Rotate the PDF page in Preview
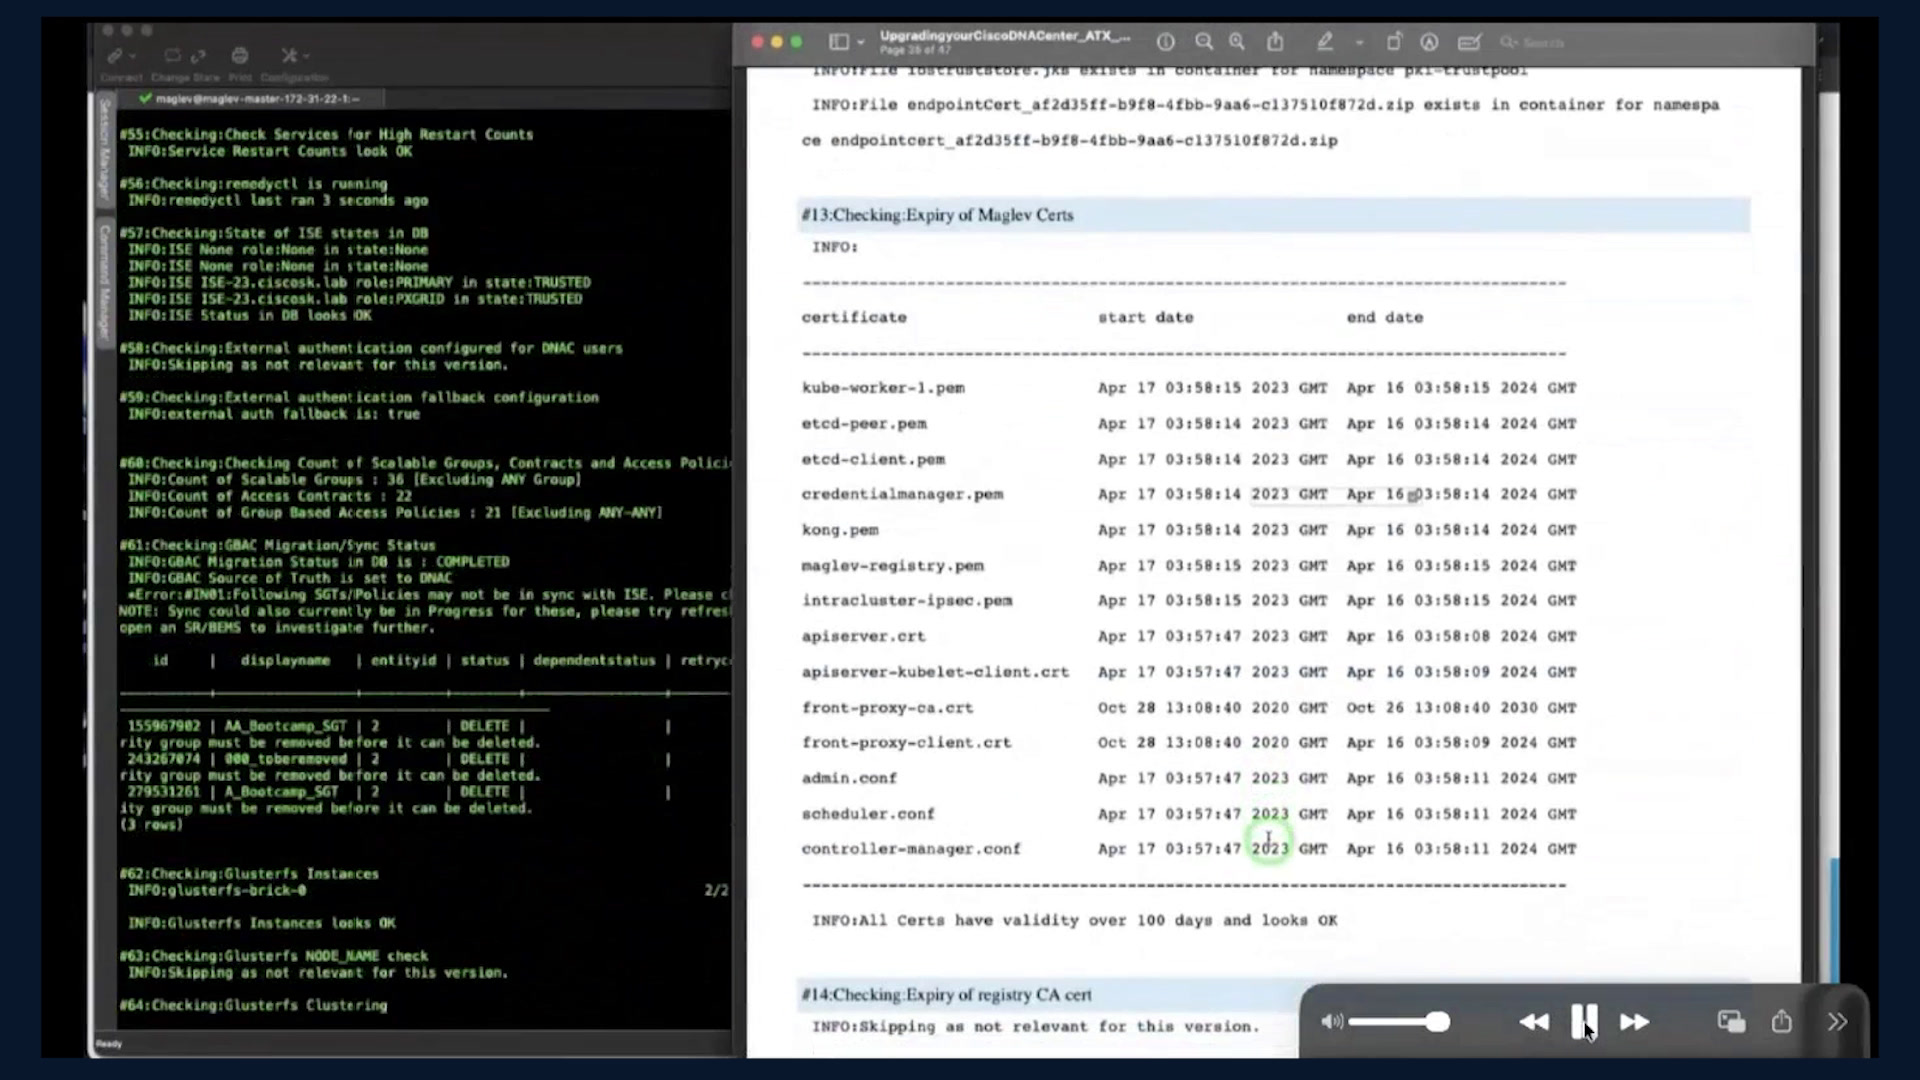The image size is (1920, 1080). [1394, 42]
